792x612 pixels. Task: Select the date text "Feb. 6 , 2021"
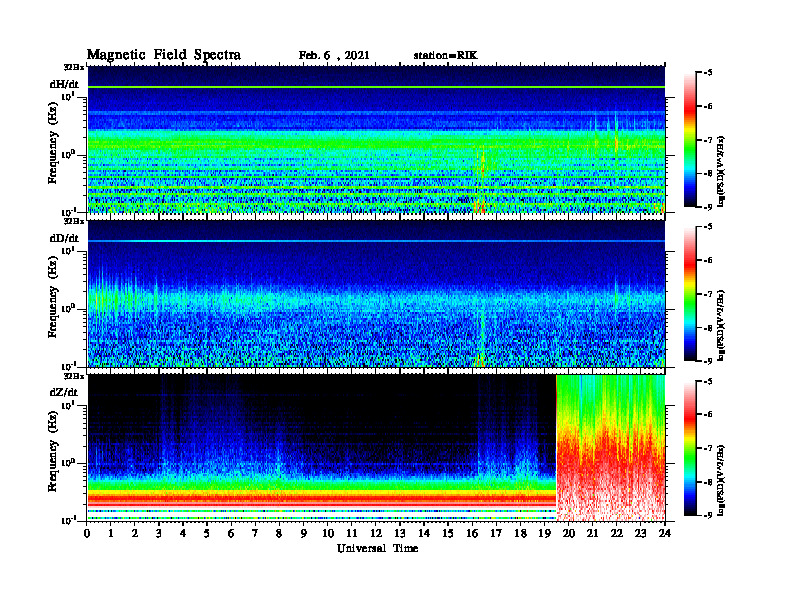(334, 56)
